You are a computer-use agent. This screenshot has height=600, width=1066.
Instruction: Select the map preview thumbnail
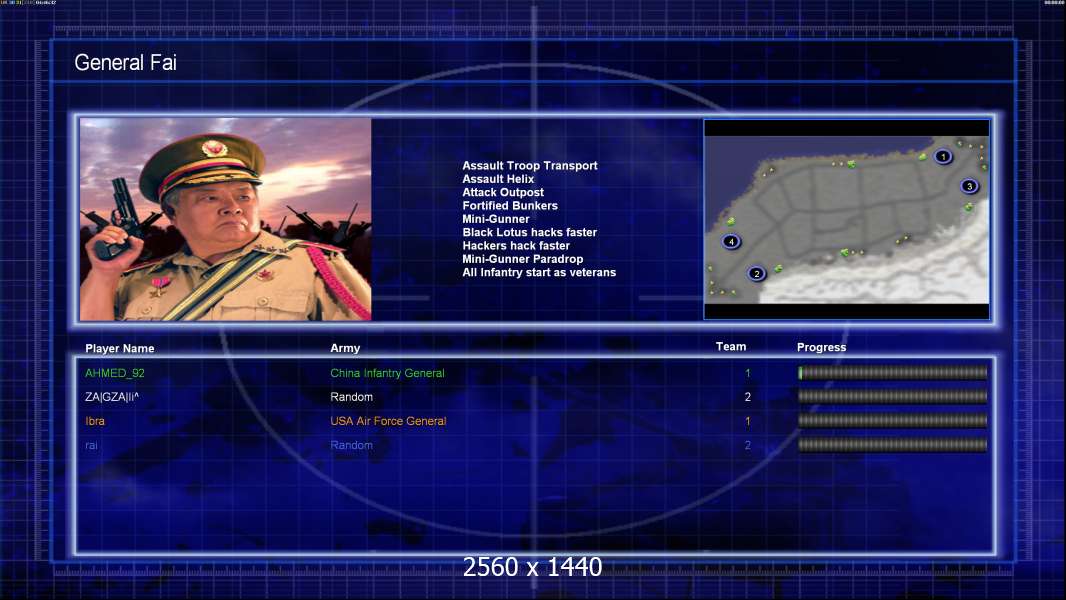point(846,219)
